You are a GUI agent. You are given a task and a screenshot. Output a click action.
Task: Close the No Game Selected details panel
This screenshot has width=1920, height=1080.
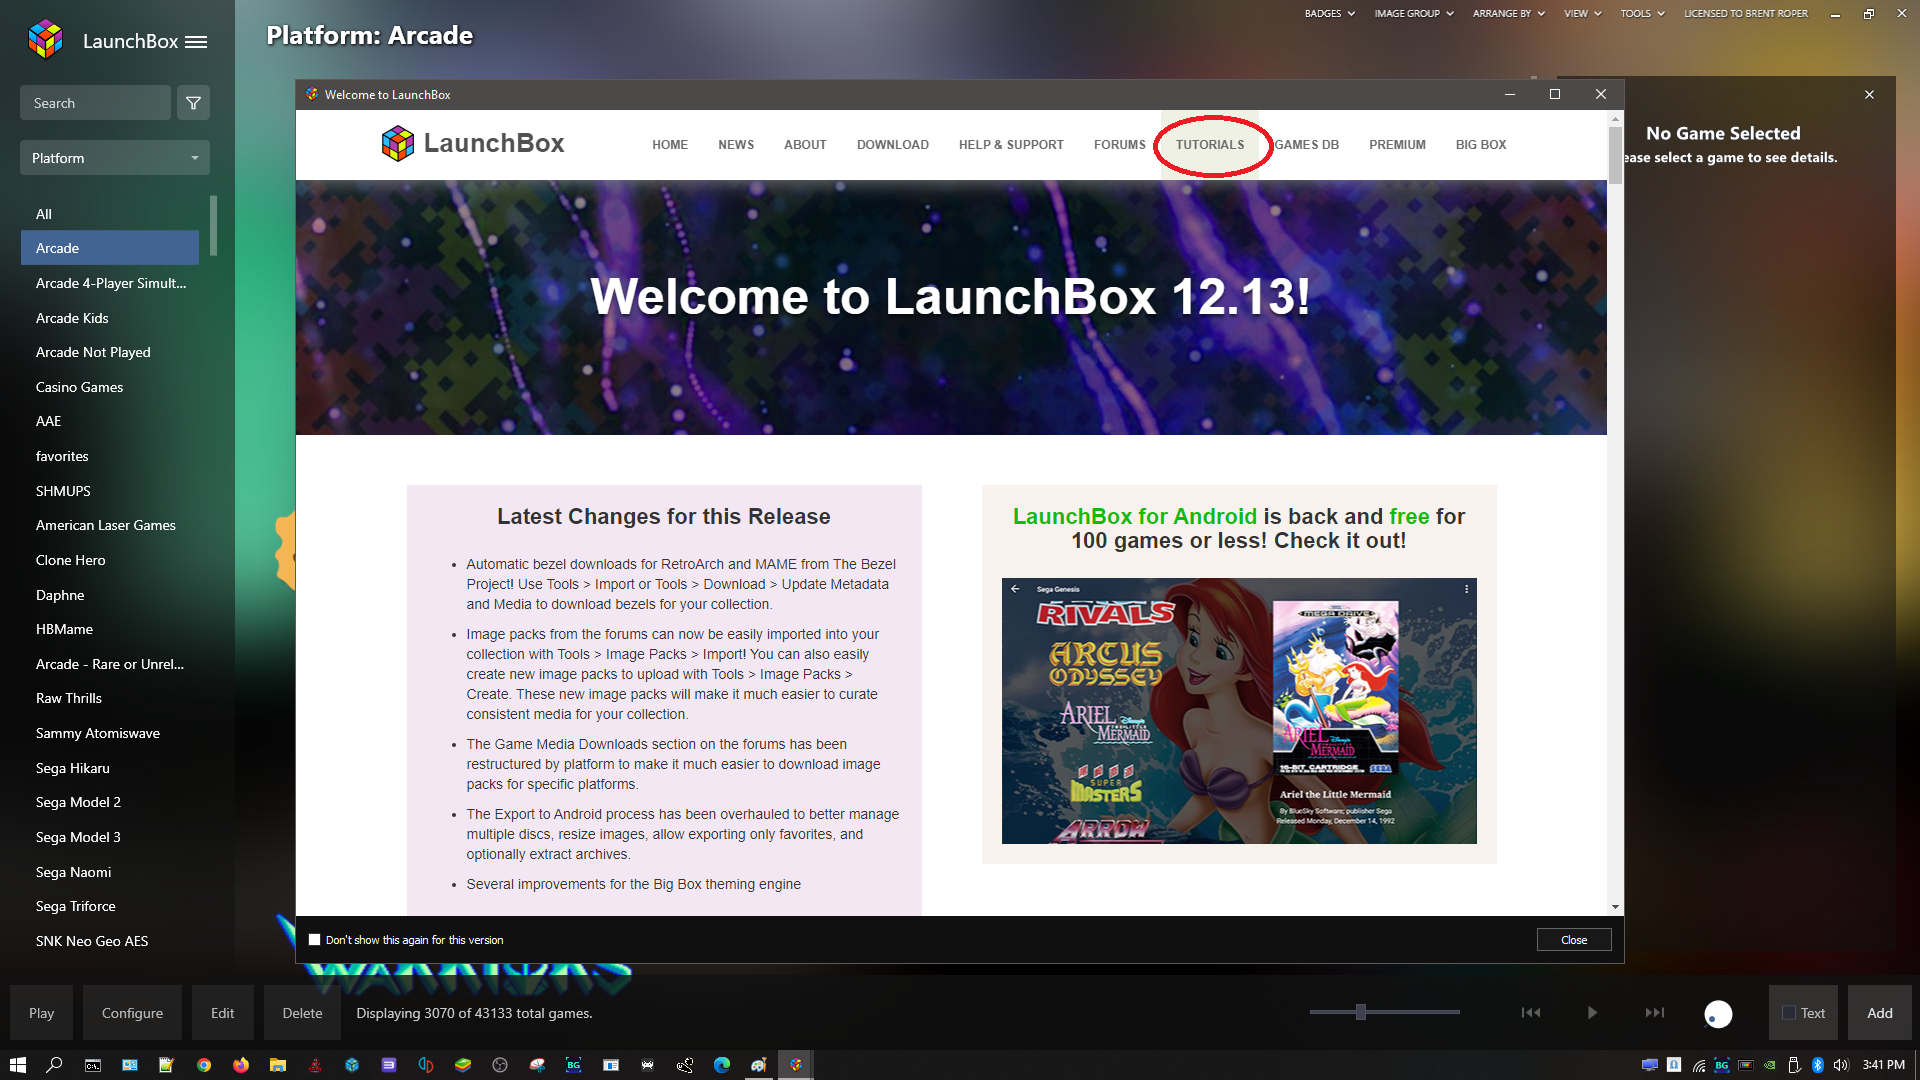[1869, 94]
